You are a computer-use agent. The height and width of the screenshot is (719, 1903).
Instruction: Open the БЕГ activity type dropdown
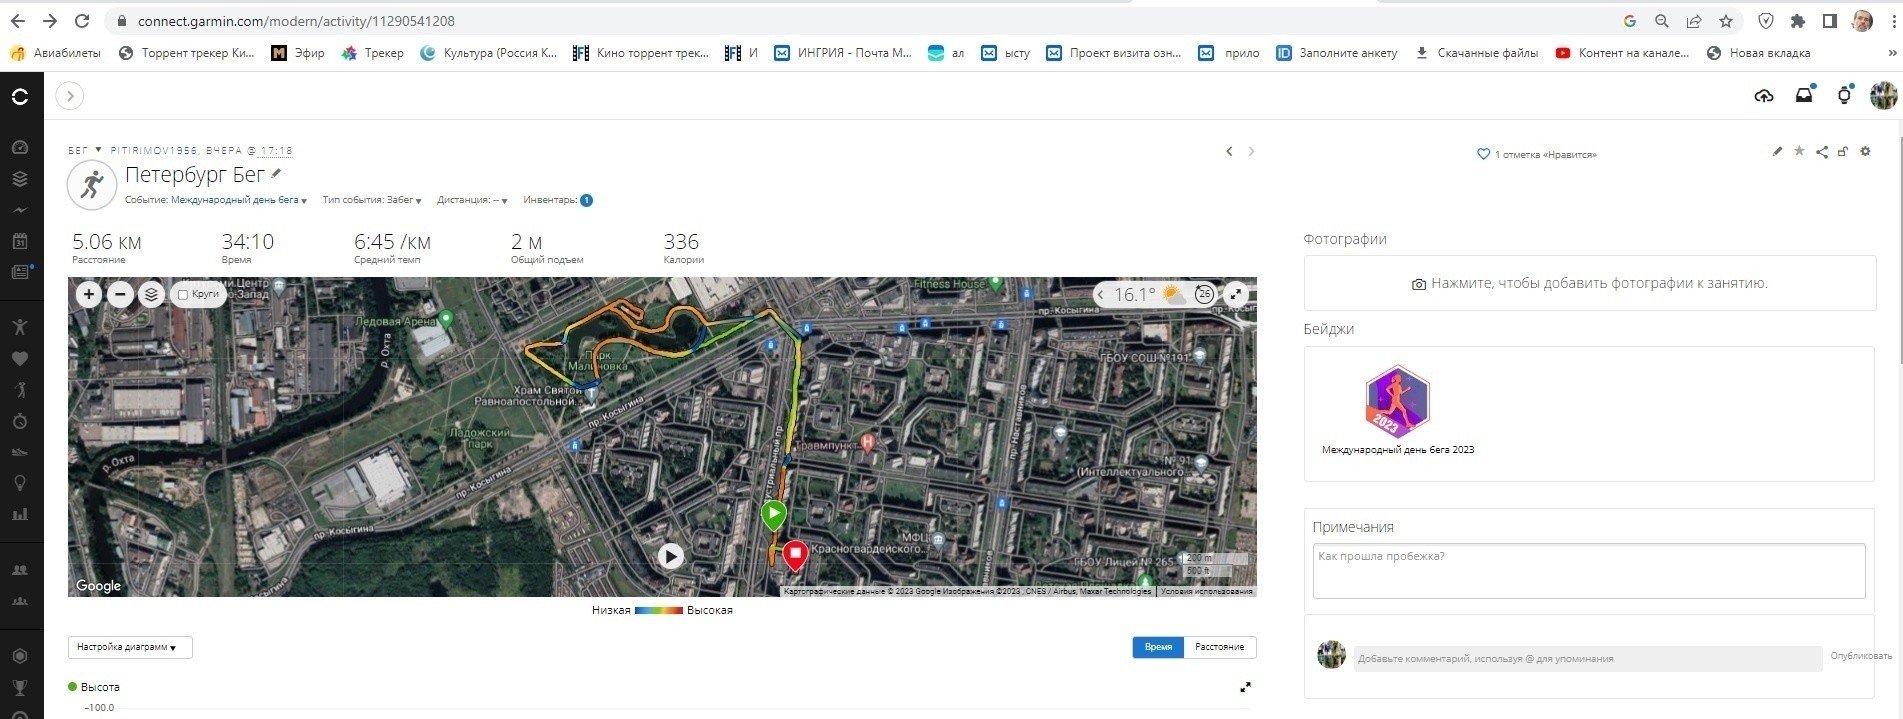pyautogui.click(x=85, y=150)
